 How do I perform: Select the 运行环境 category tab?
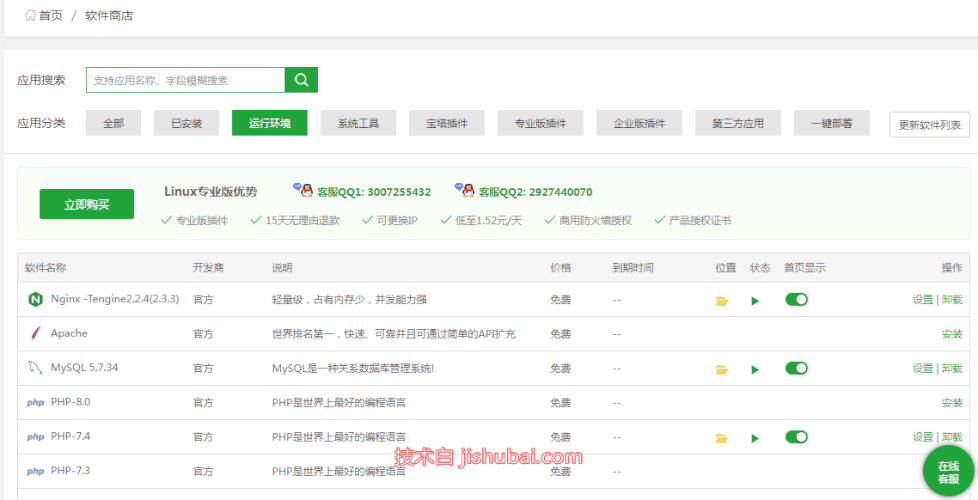tap(269, 123)
